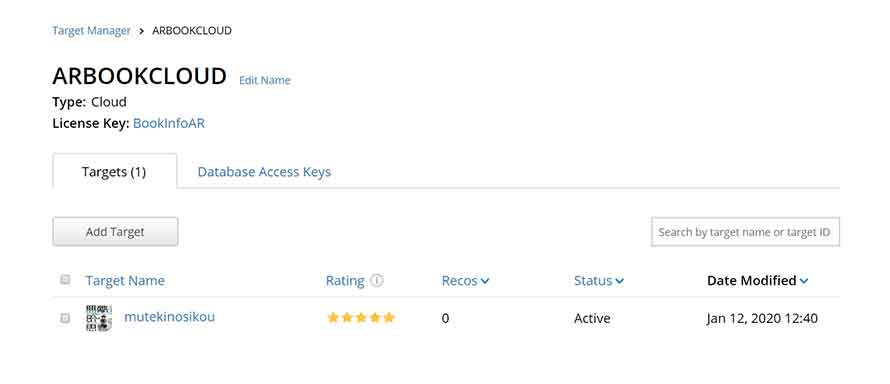The width and height of the screenshot is (890, 384).
Task: Sort using the Status chevron
Action: pyautogui.click(x=619, y=281)
